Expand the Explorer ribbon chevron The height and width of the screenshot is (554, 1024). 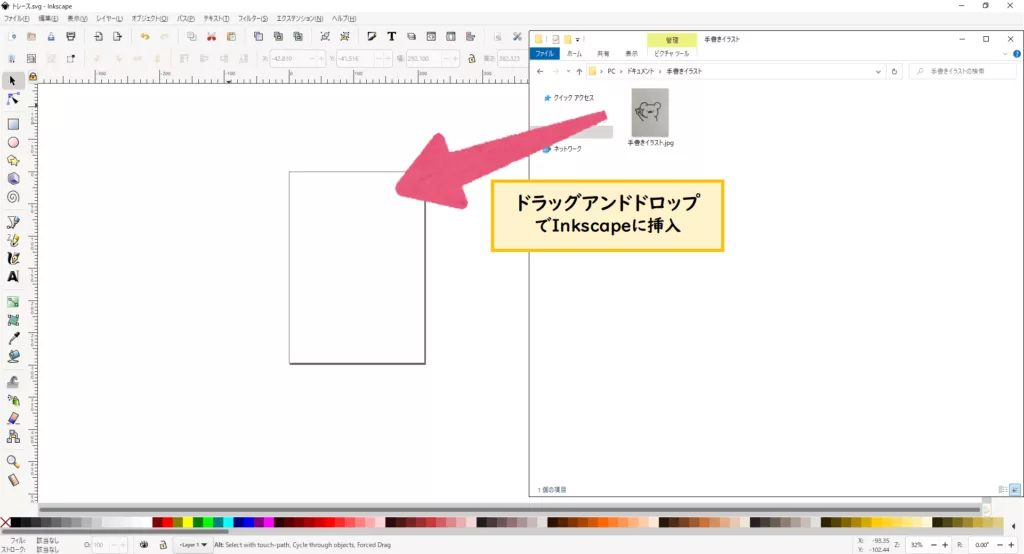1005,54
